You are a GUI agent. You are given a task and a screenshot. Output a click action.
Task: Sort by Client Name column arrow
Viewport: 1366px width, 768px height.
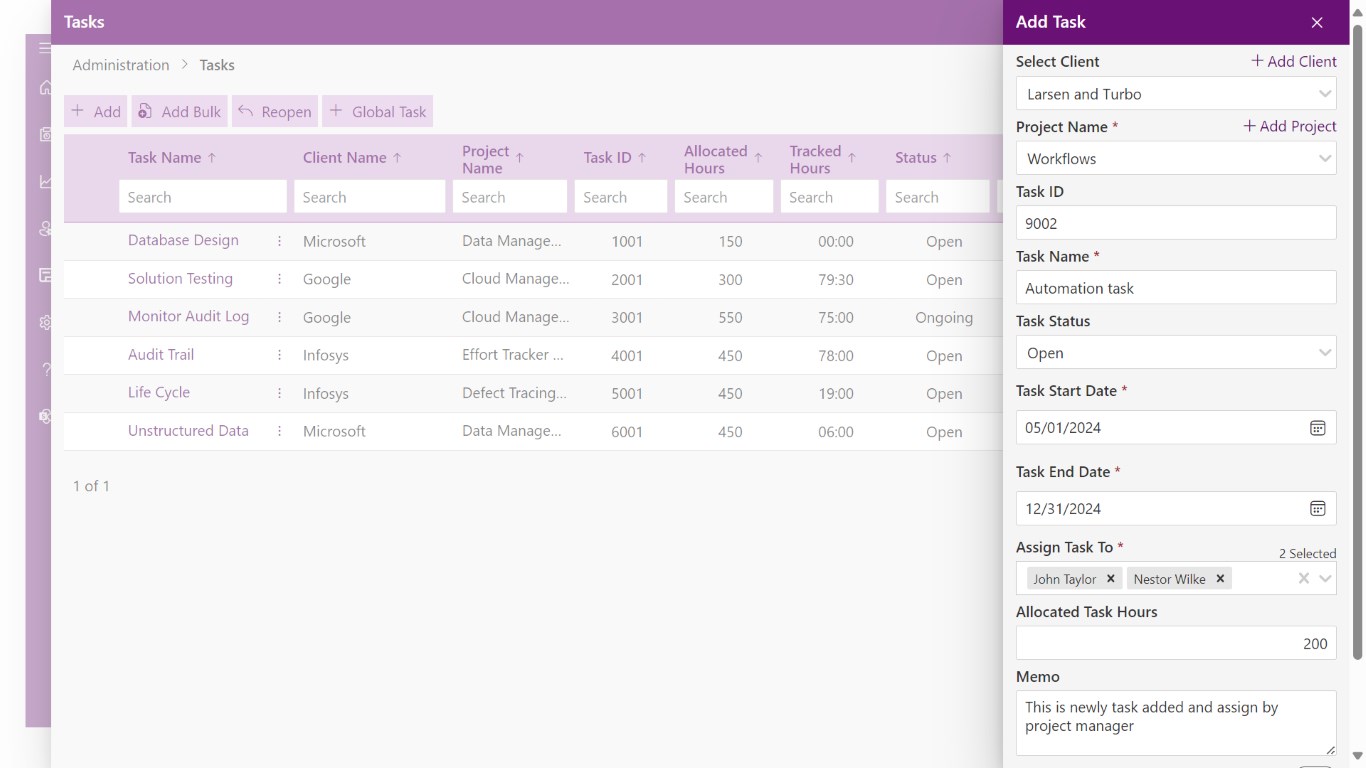click(x=397, y=158)
